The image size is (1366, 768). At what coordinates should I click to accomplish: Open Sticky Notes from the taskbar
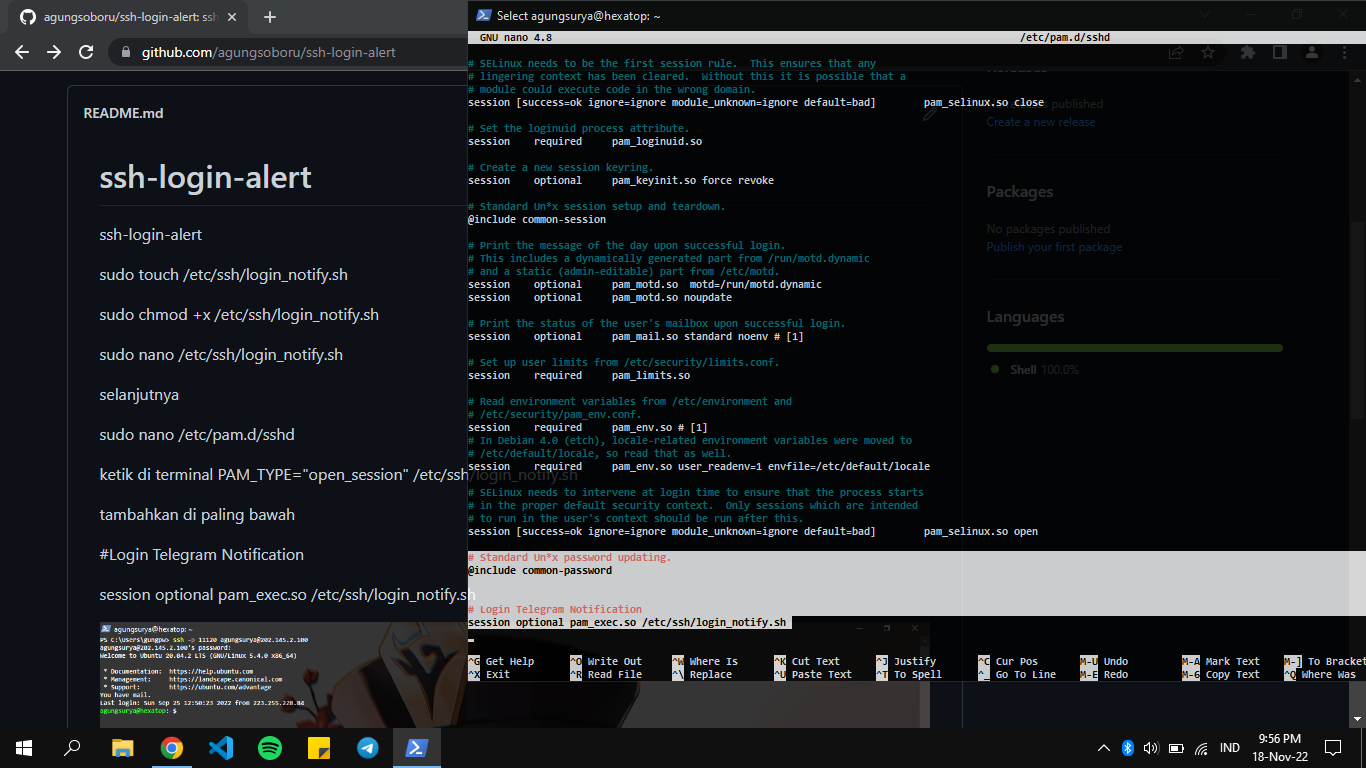click(x=318, y=747)
